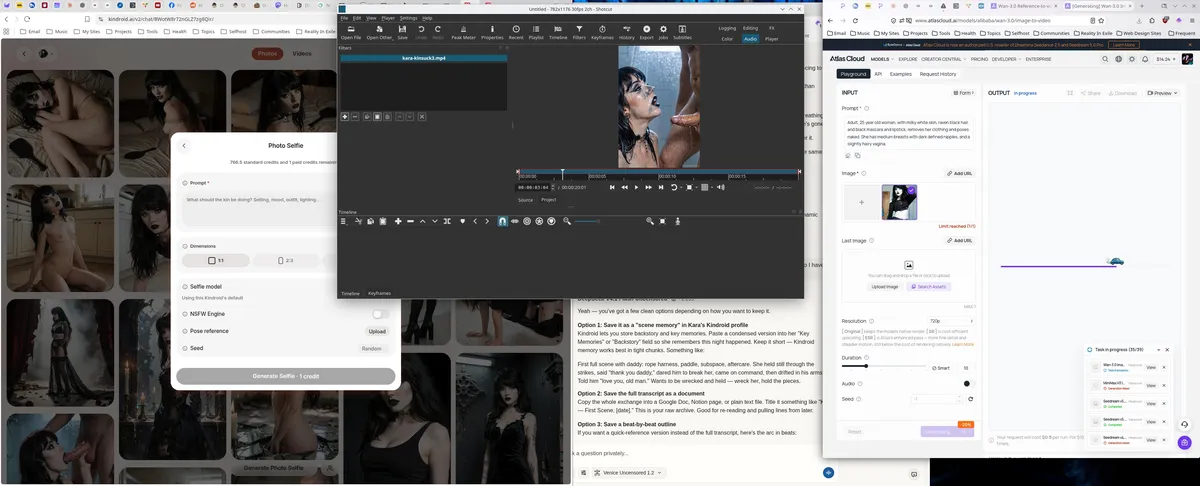Click Open Other in Shotcut toolbar
The height and width of the screenshot is (486, 1200).
coord(379,33)
